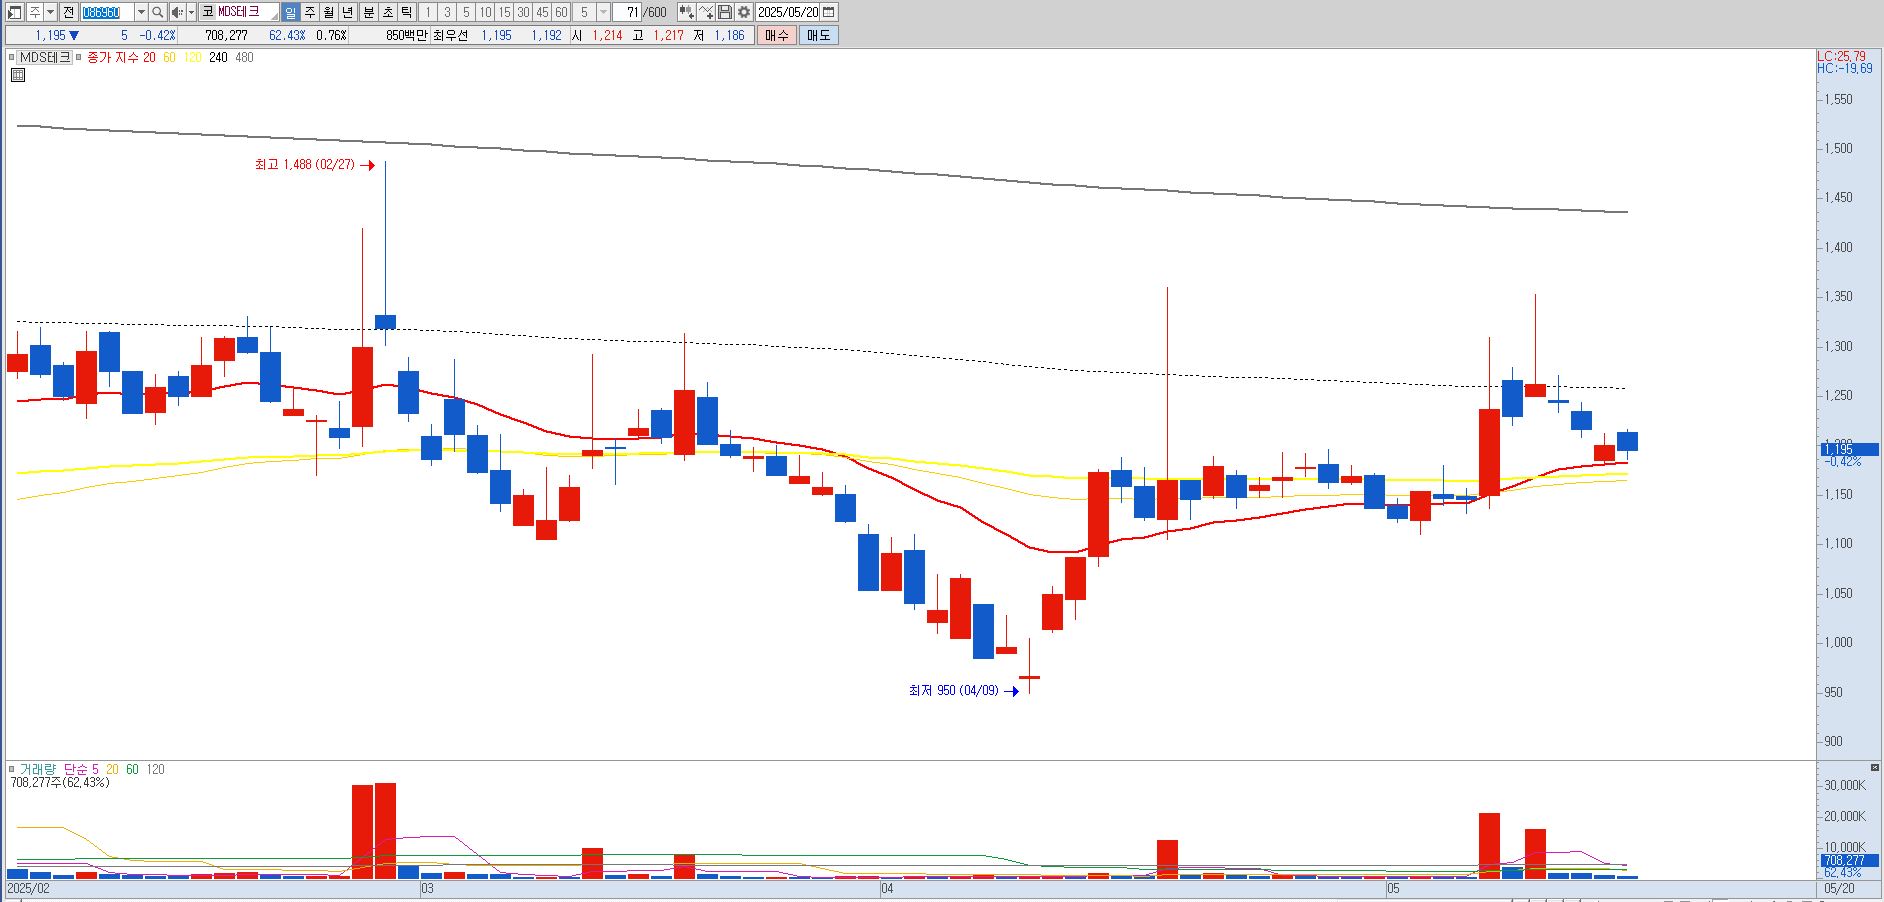Click the red 종가 지수 20 legend

(x=122, y=58)
